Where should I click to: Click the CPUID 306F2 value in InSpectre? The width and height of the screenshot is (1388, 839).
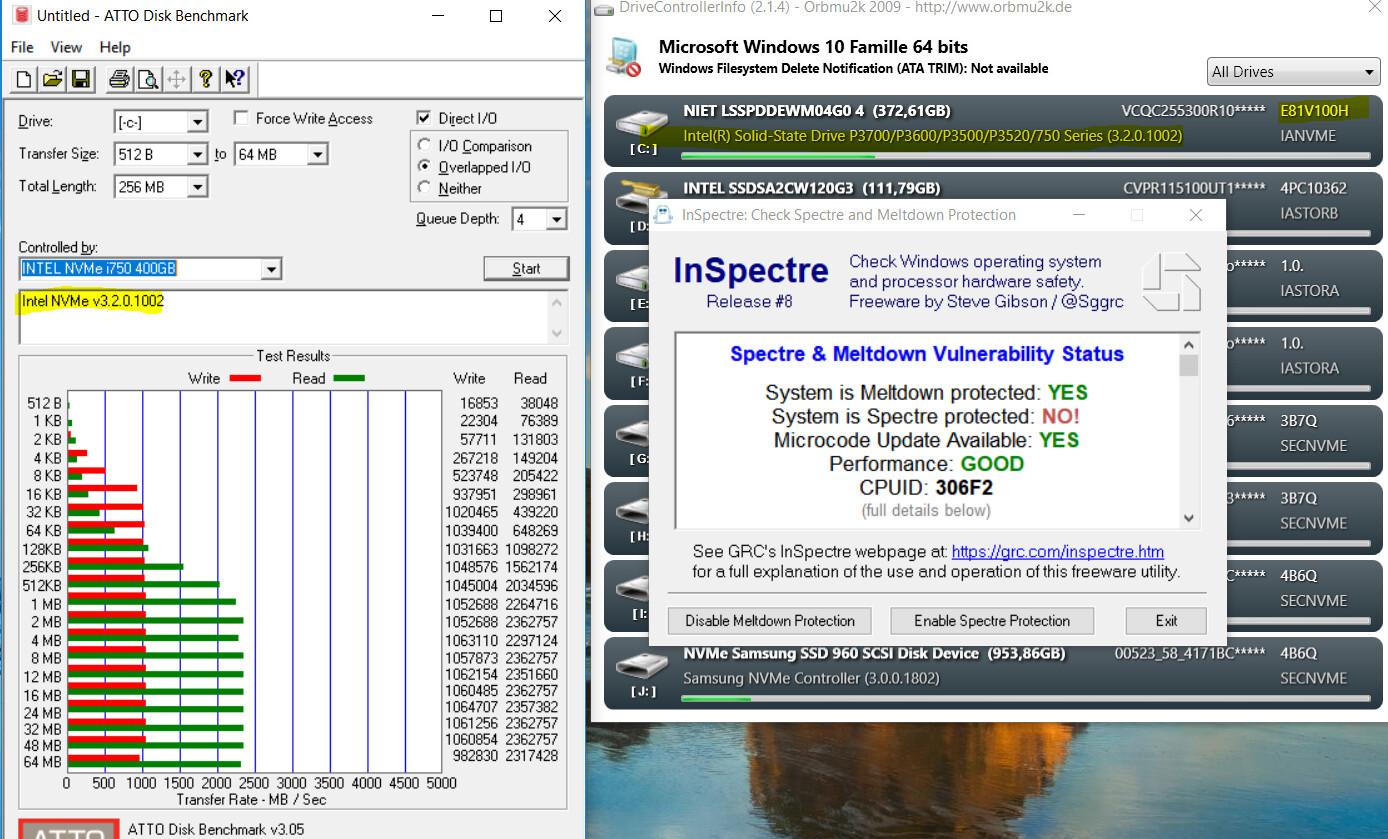point(964,488)
